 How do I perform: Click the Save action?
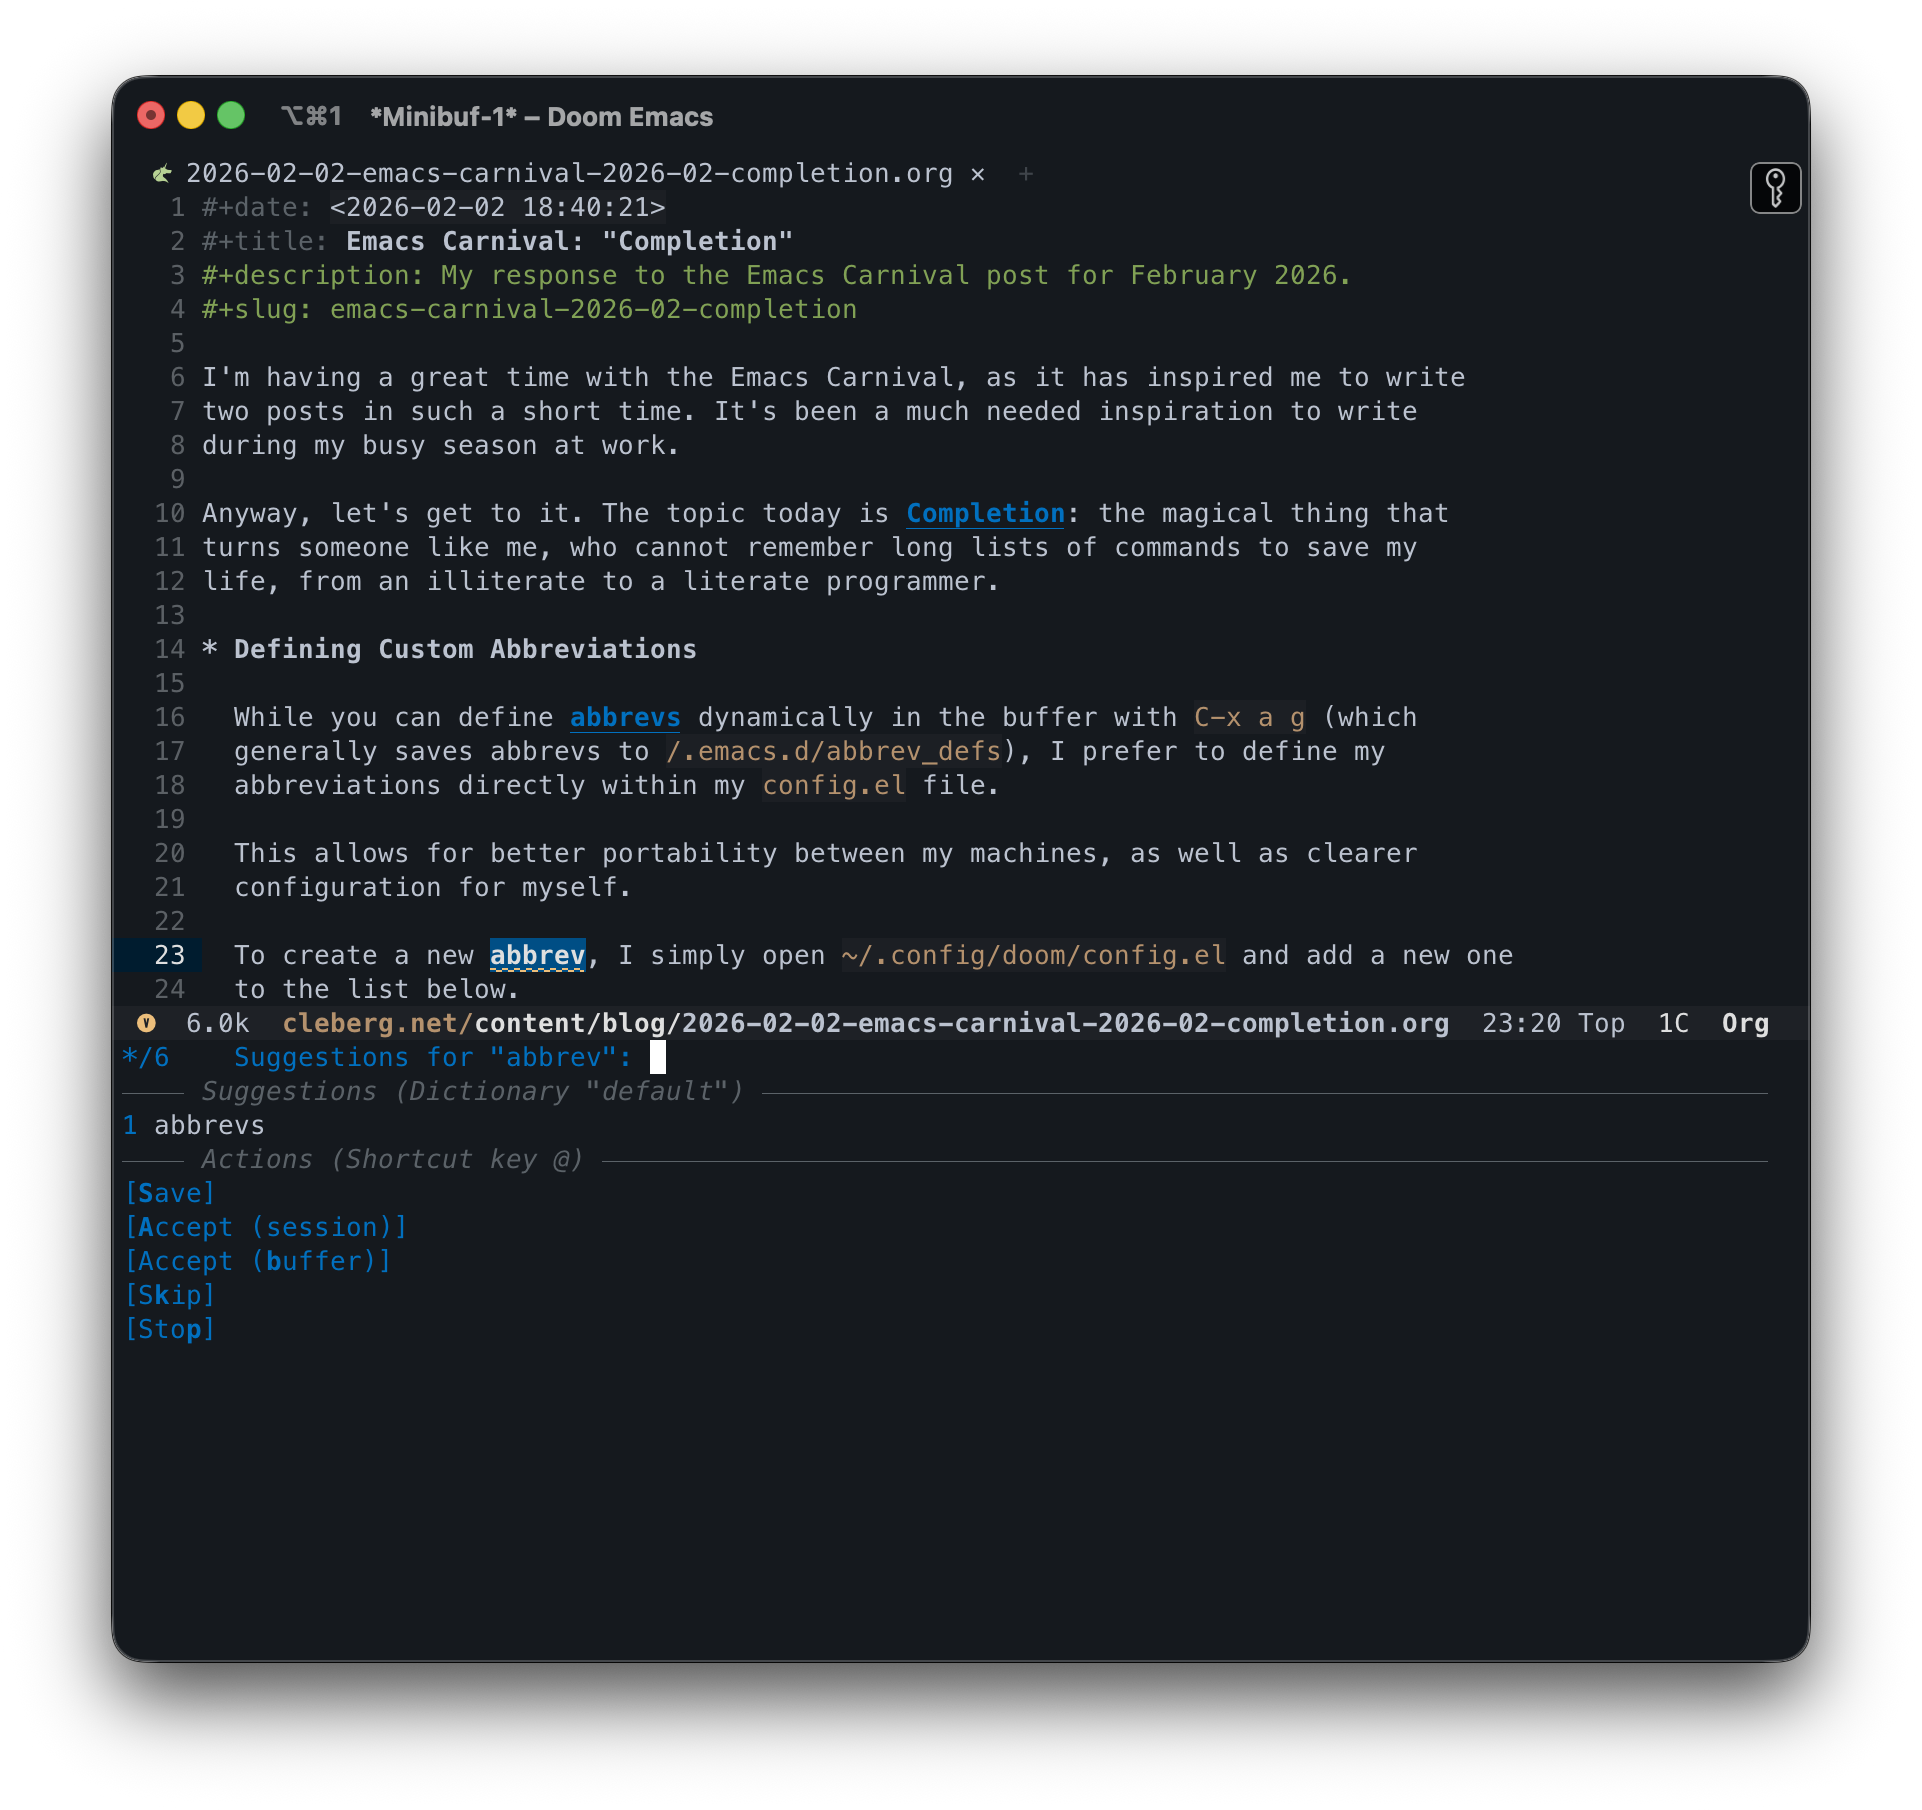tap(169, 1194)
